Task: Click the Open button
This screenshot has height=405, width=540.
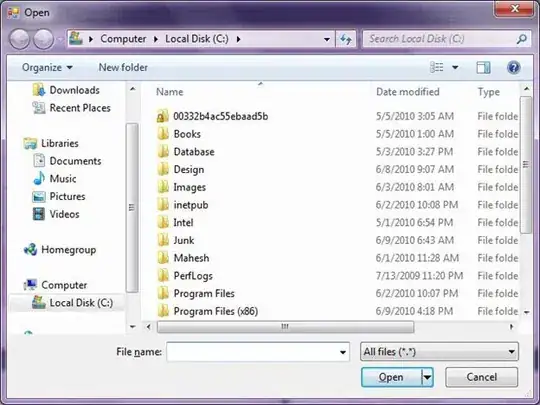Action: coord(391,377)
